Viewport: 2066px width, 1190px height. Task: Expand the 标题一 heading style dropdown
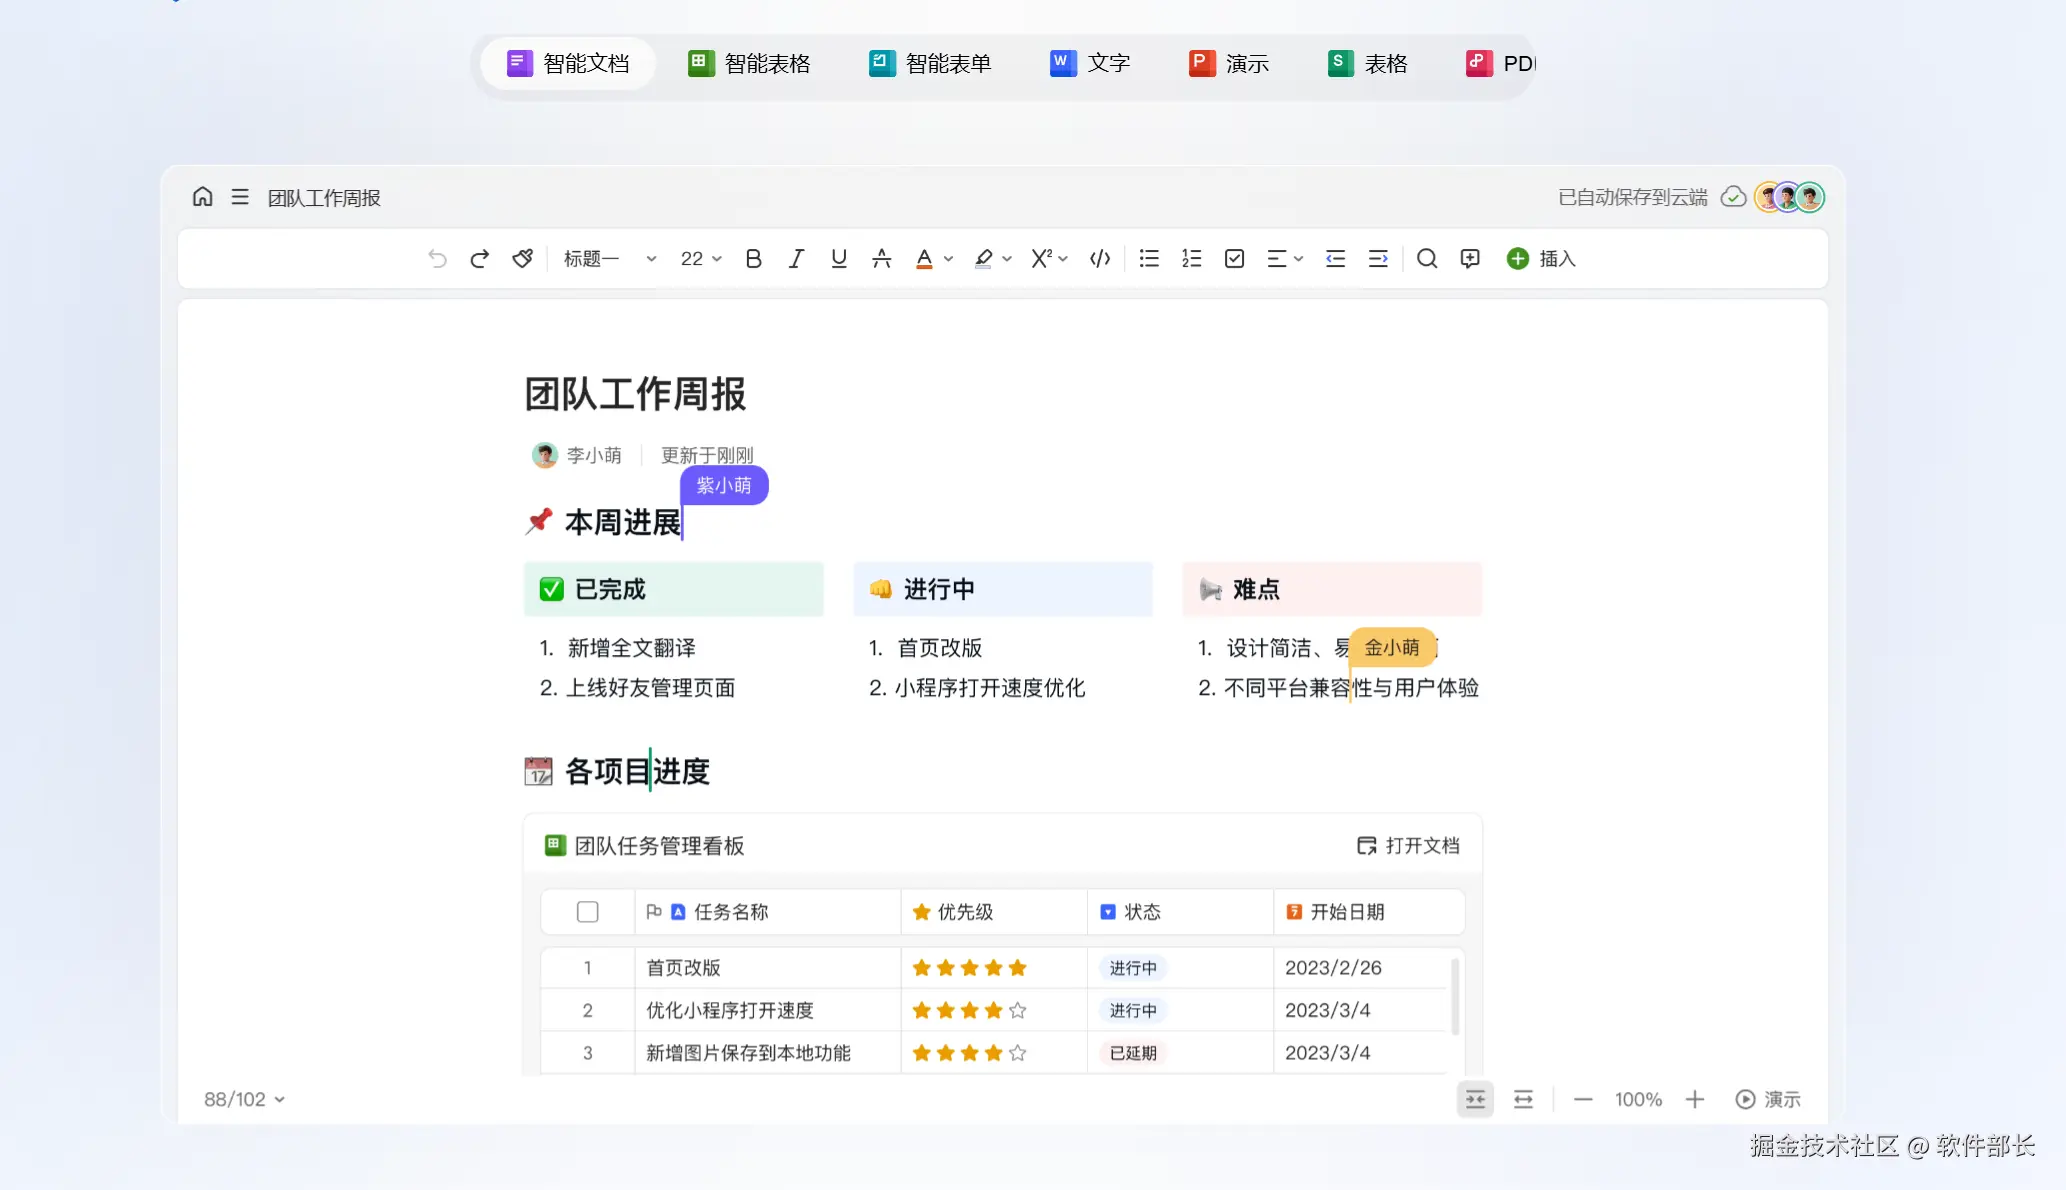(610, 259)
